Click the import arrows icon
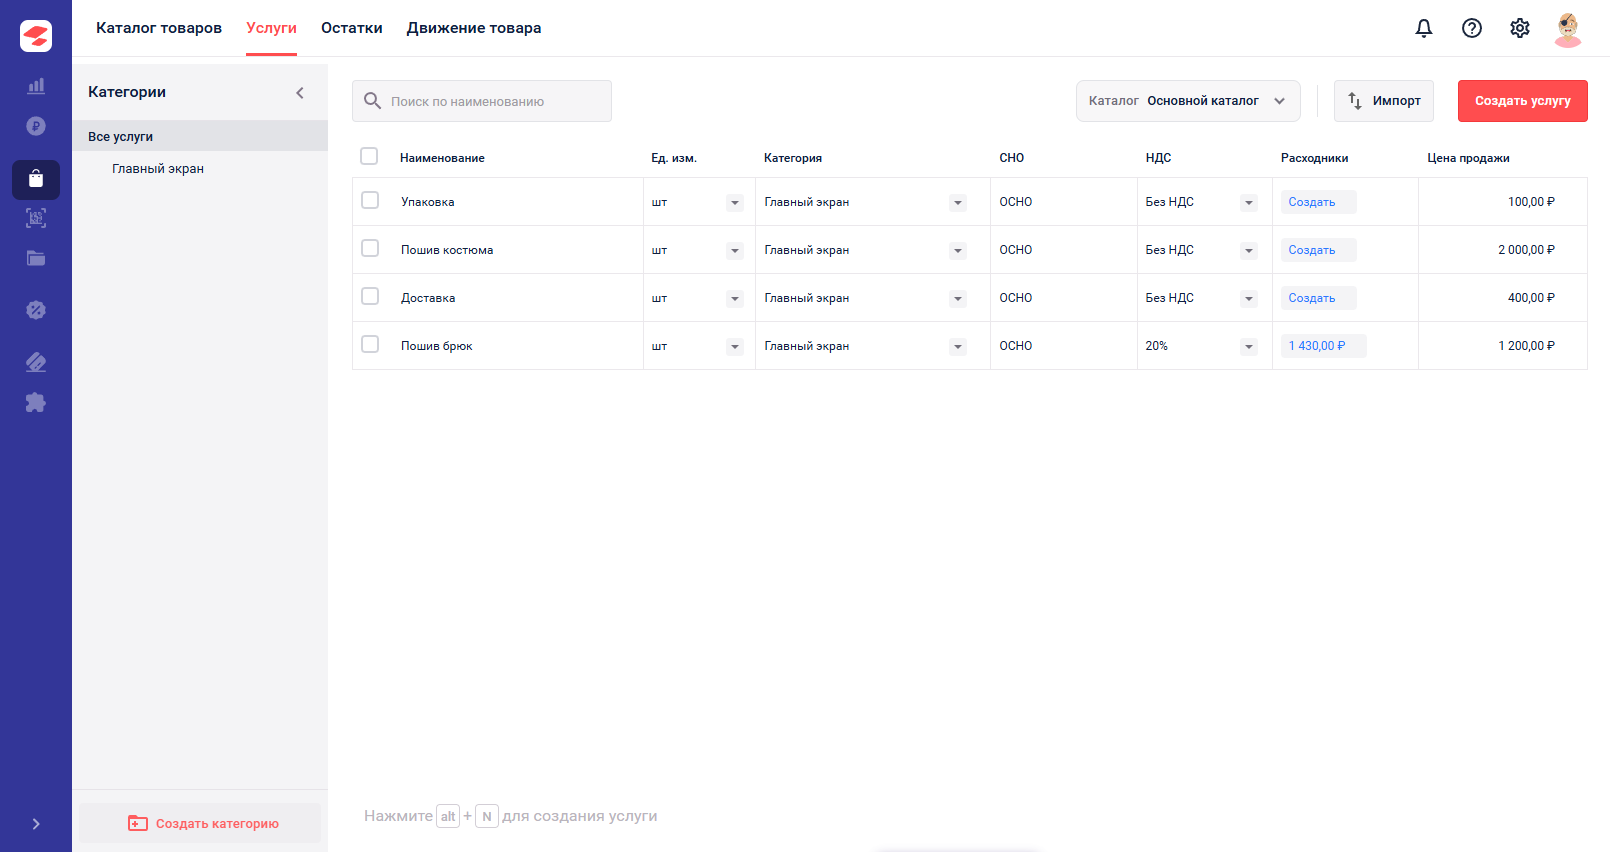 coord(1355,101)
